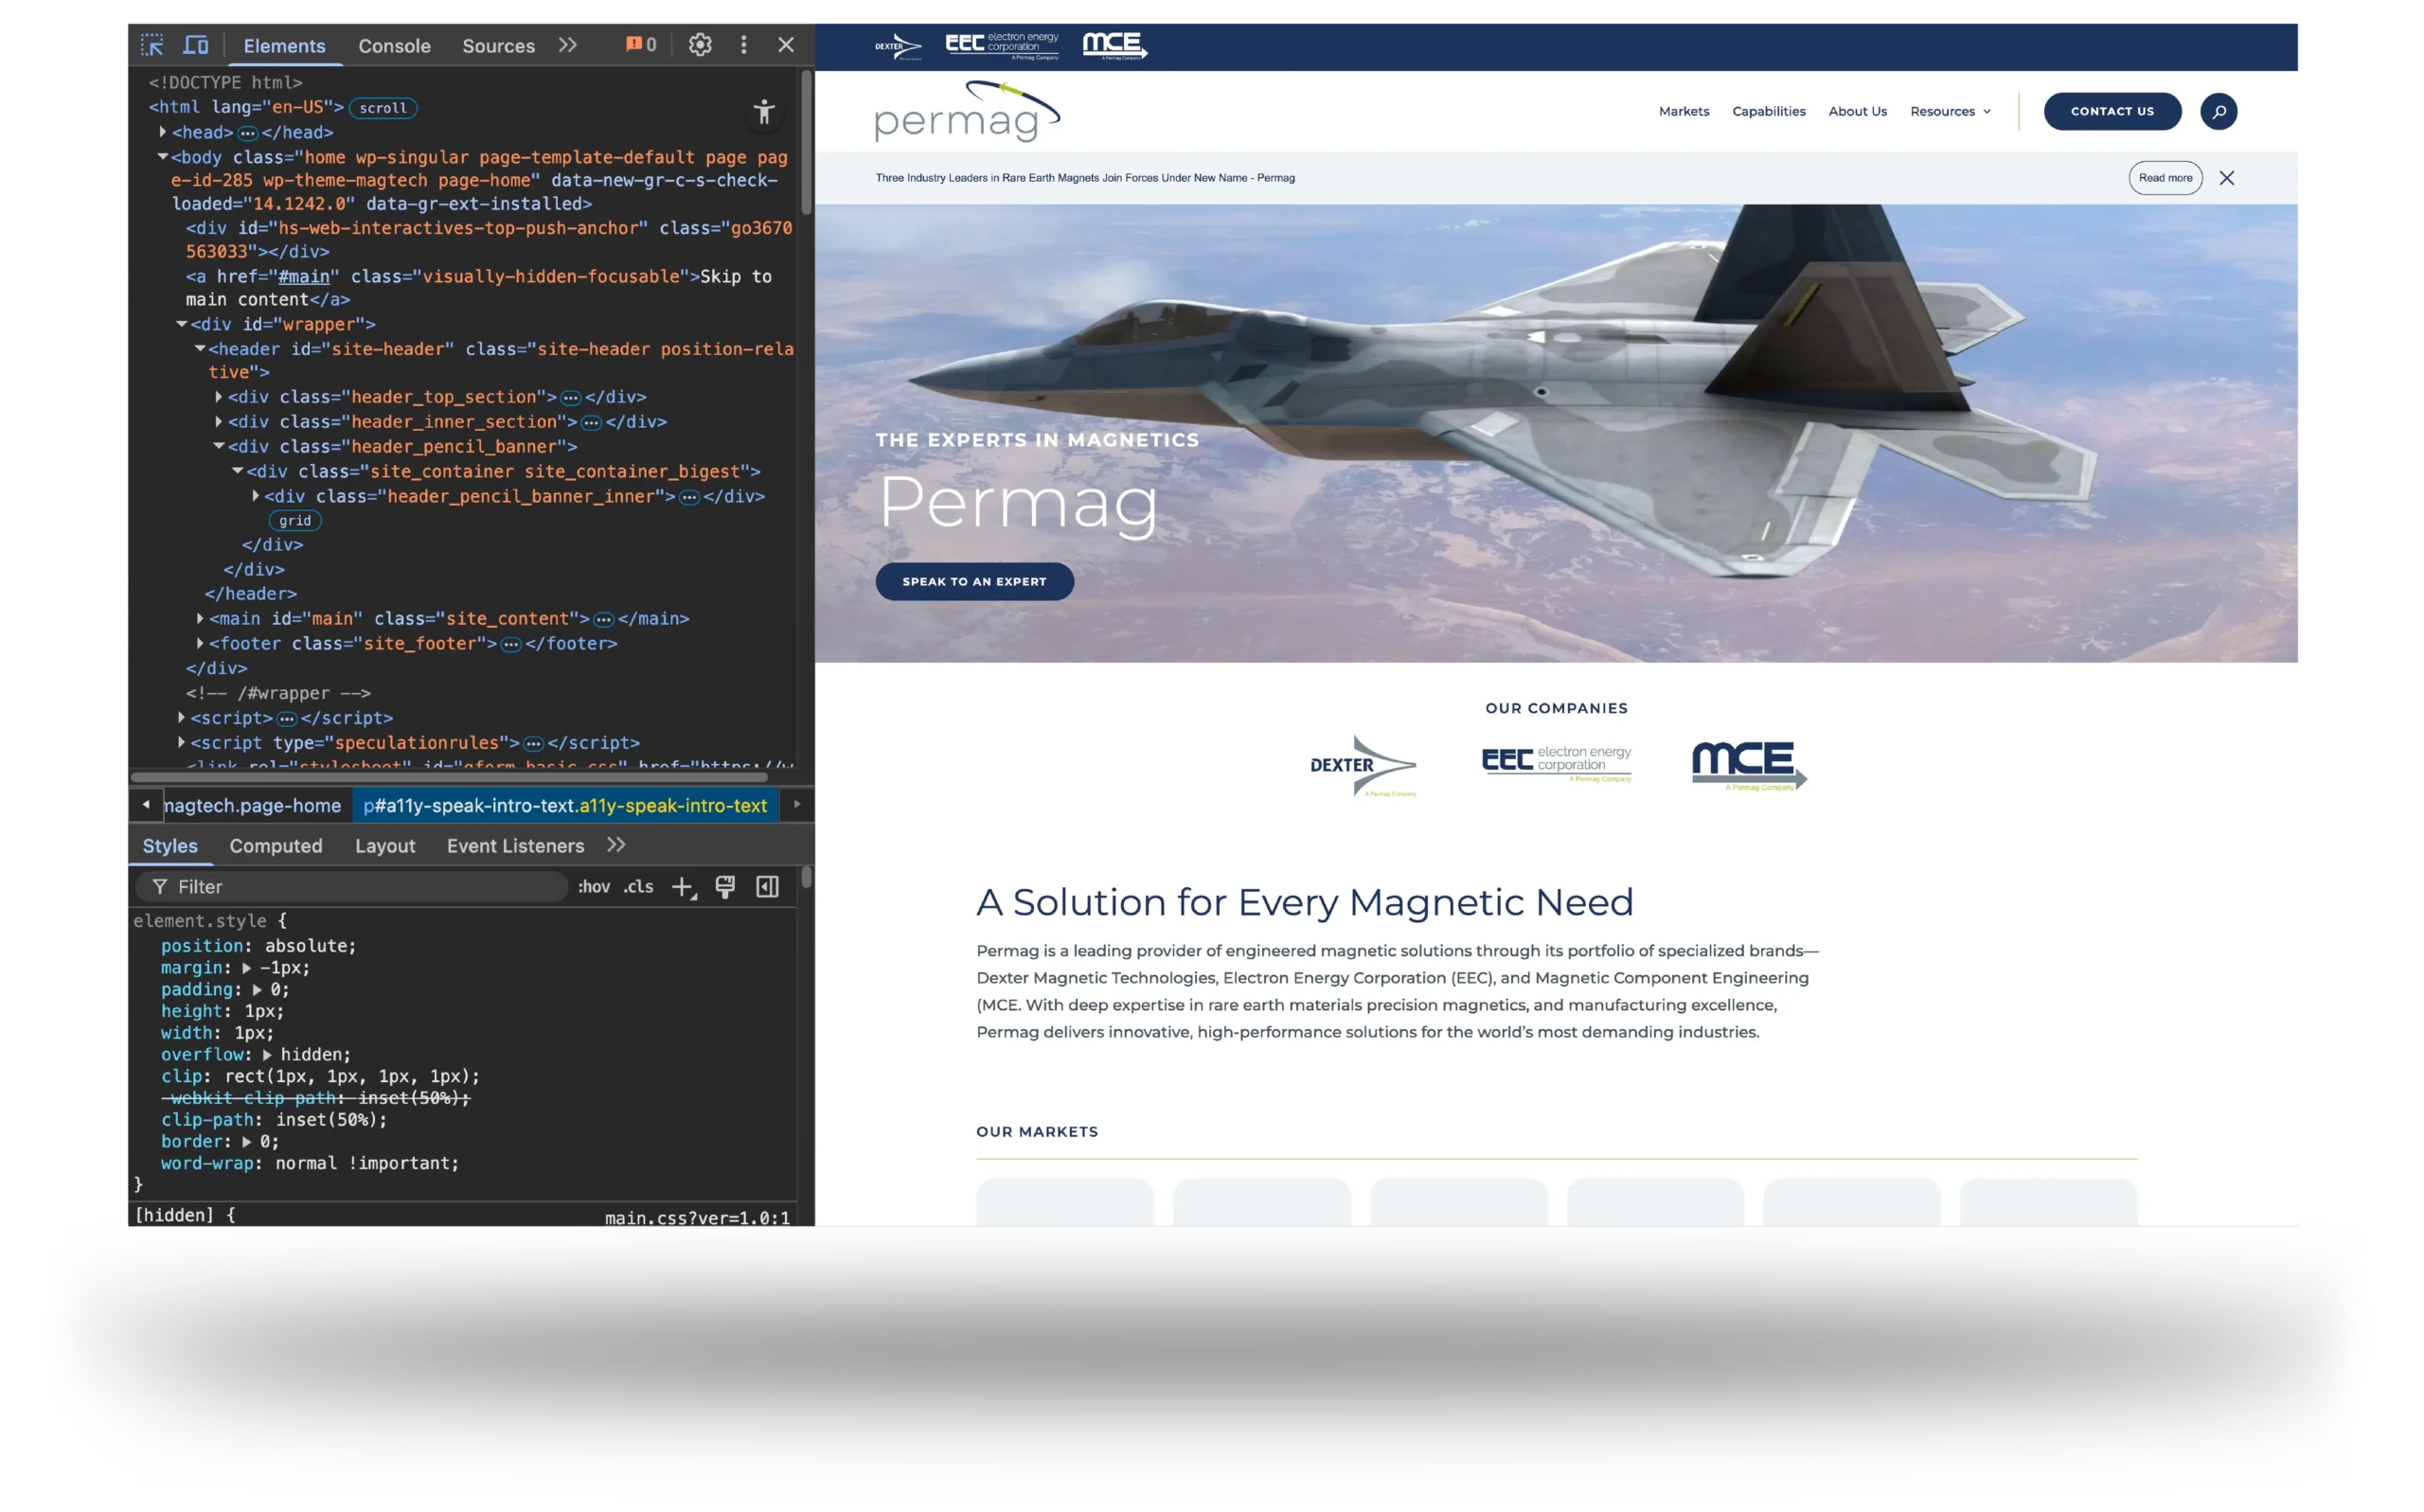Click Speak to an Expert button

pyautogui.click(x=975, y=582)
